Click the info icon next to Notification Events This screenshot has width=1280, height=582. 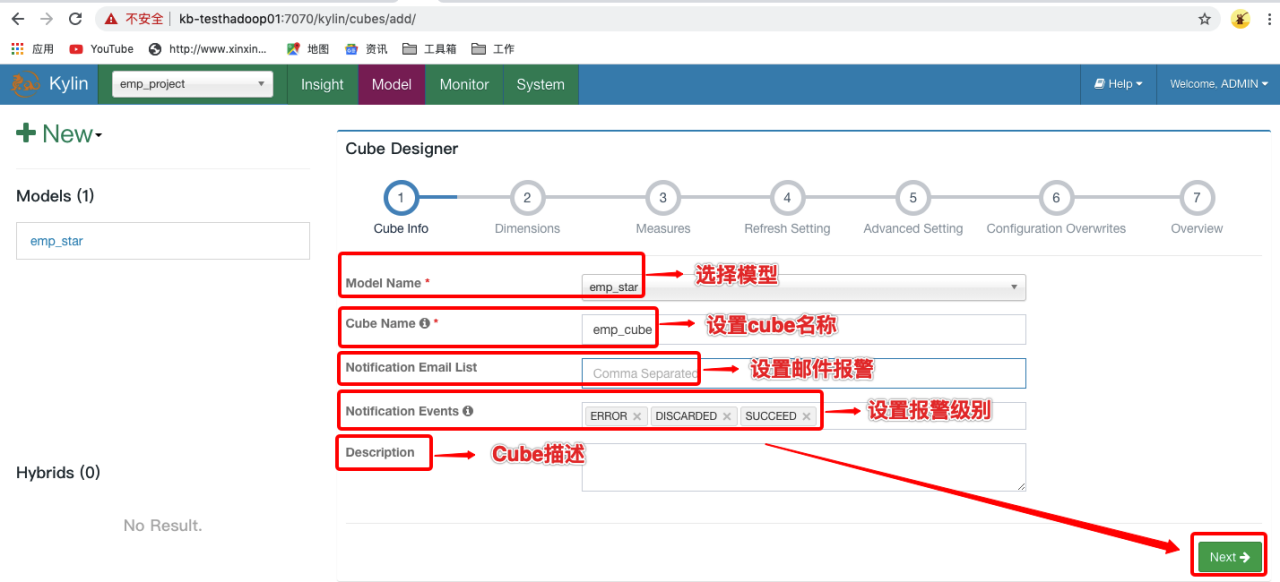(x=467, y=411)
